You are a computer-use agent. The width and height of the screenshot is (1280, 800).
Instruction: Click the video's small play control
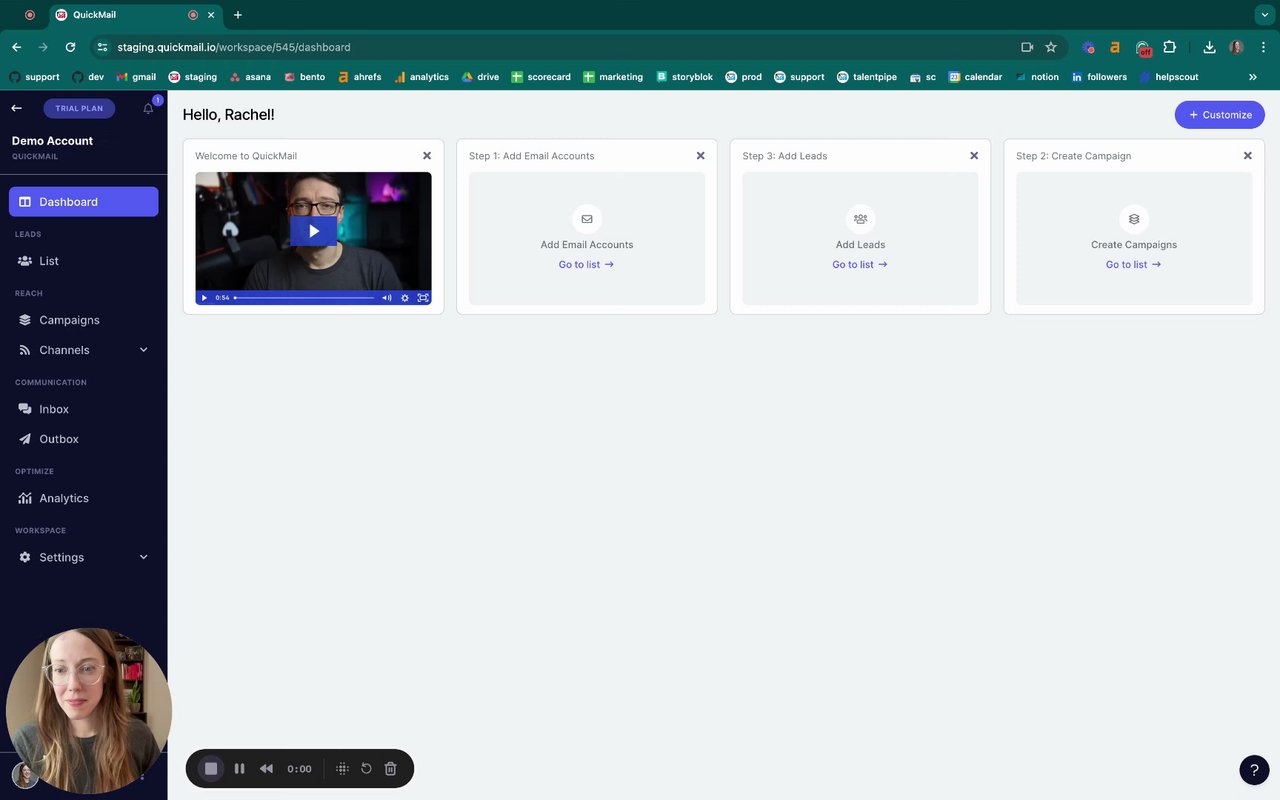(x=204, y=297)
